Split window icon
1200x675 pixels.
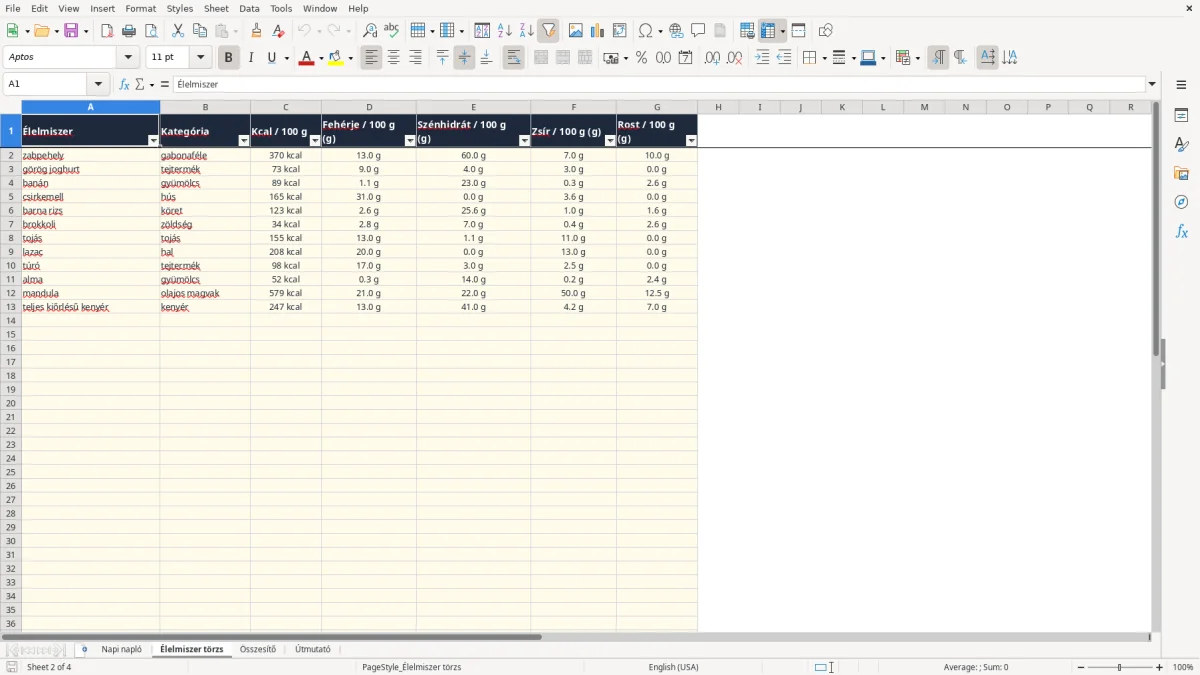pyautogui.click(x=798, y=31)
